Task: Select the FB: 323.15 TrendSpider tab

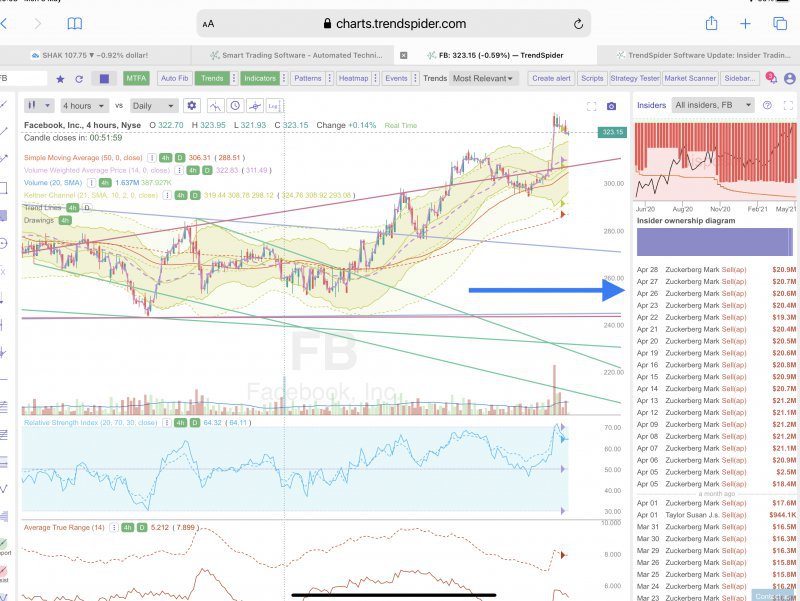Action: point(495,55)
